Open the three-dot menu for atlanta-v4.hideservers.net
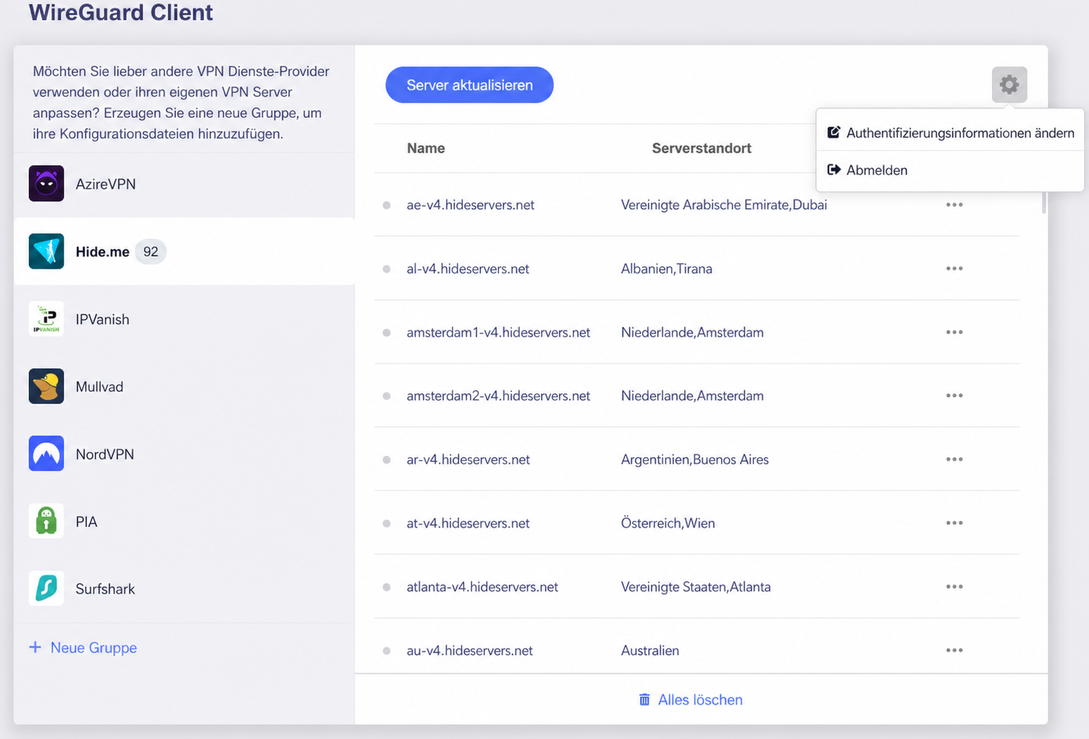Viewport: 1089px width, 739px height. [x=954, y=586]
